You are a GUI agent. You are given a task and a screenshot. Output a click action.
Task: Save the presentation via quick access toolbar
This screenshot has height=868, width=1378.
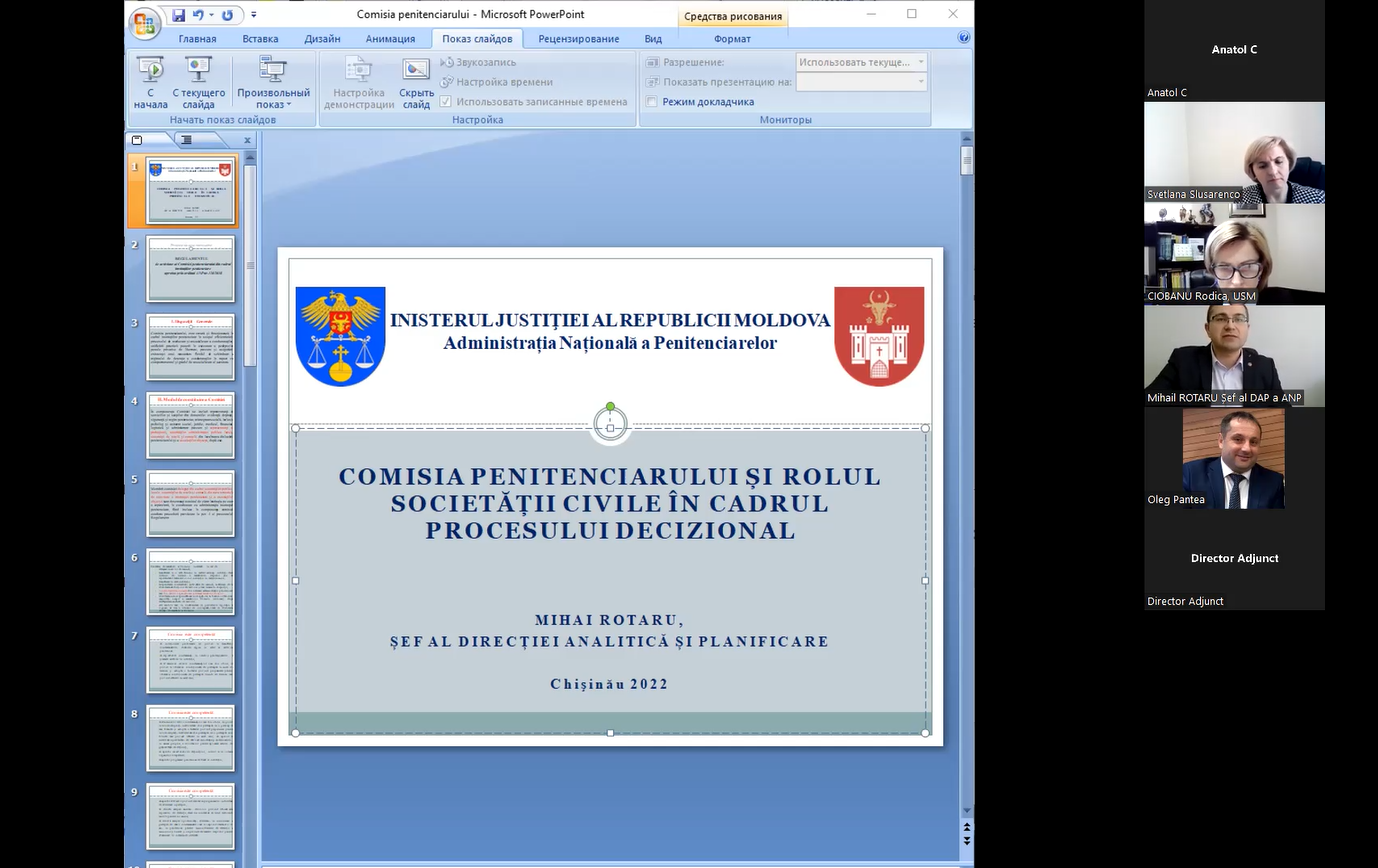178,15
